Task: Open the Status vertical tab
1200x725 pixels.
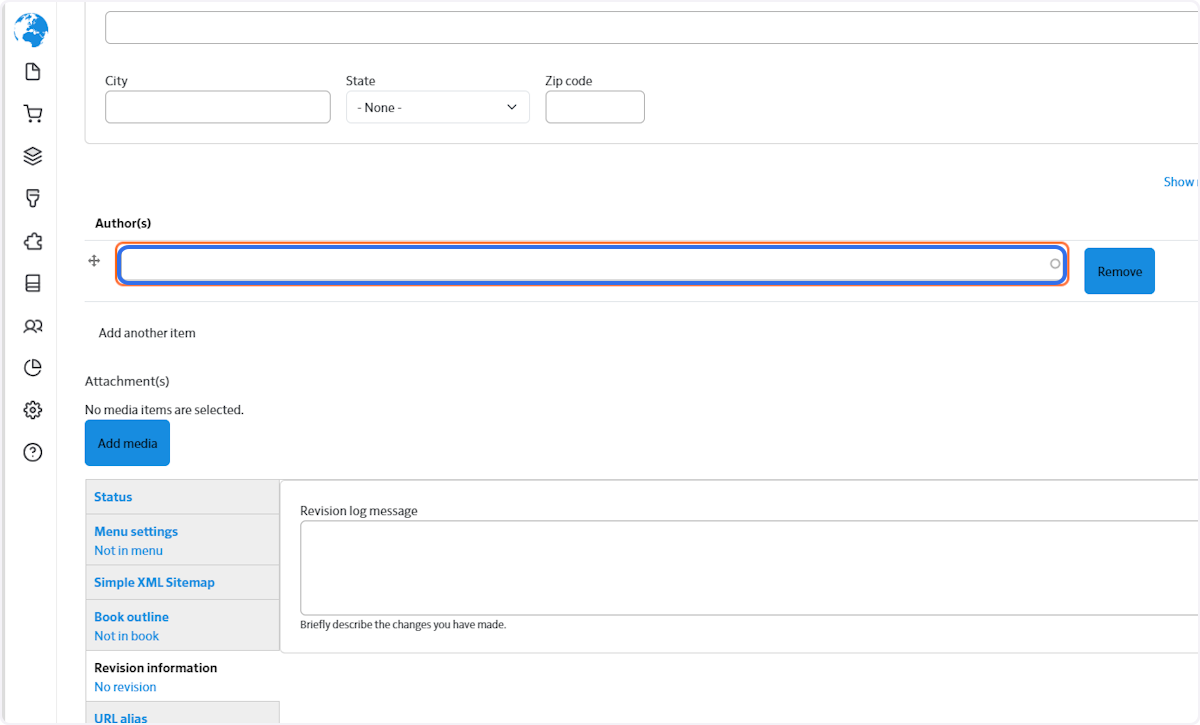Action: point(182,497)
